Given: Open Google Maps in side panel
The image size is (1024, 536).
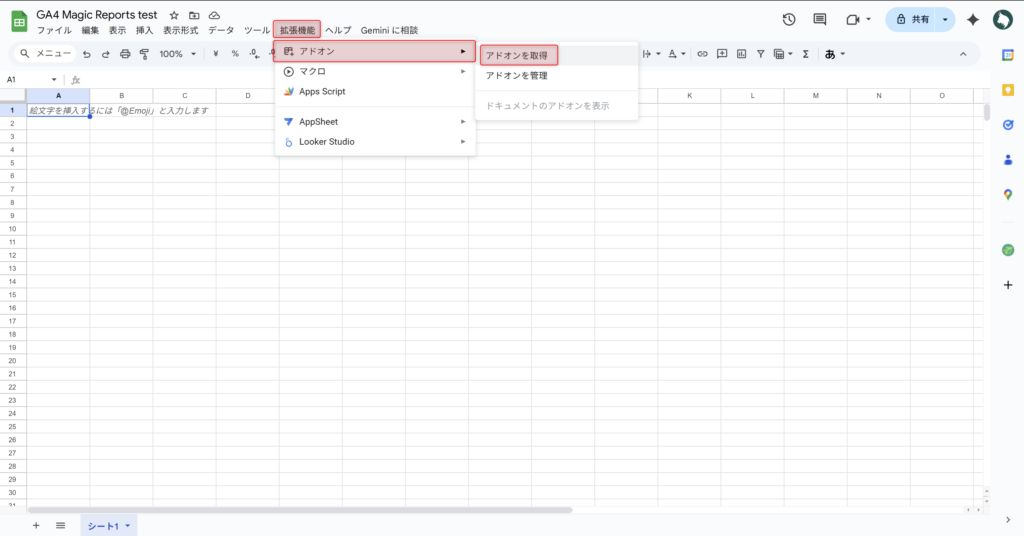Looking at the screenshot, I should click(1008, 194).
